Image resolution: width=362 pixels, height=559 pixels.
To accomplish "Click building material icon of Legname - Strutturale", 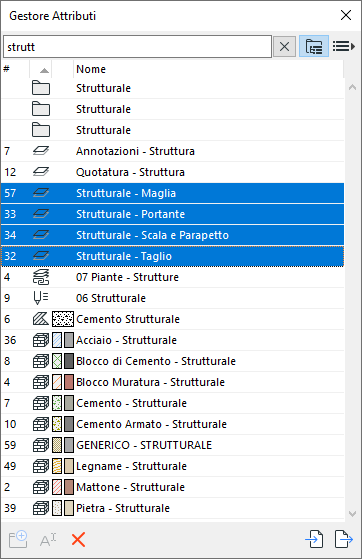I will point(41,466).
